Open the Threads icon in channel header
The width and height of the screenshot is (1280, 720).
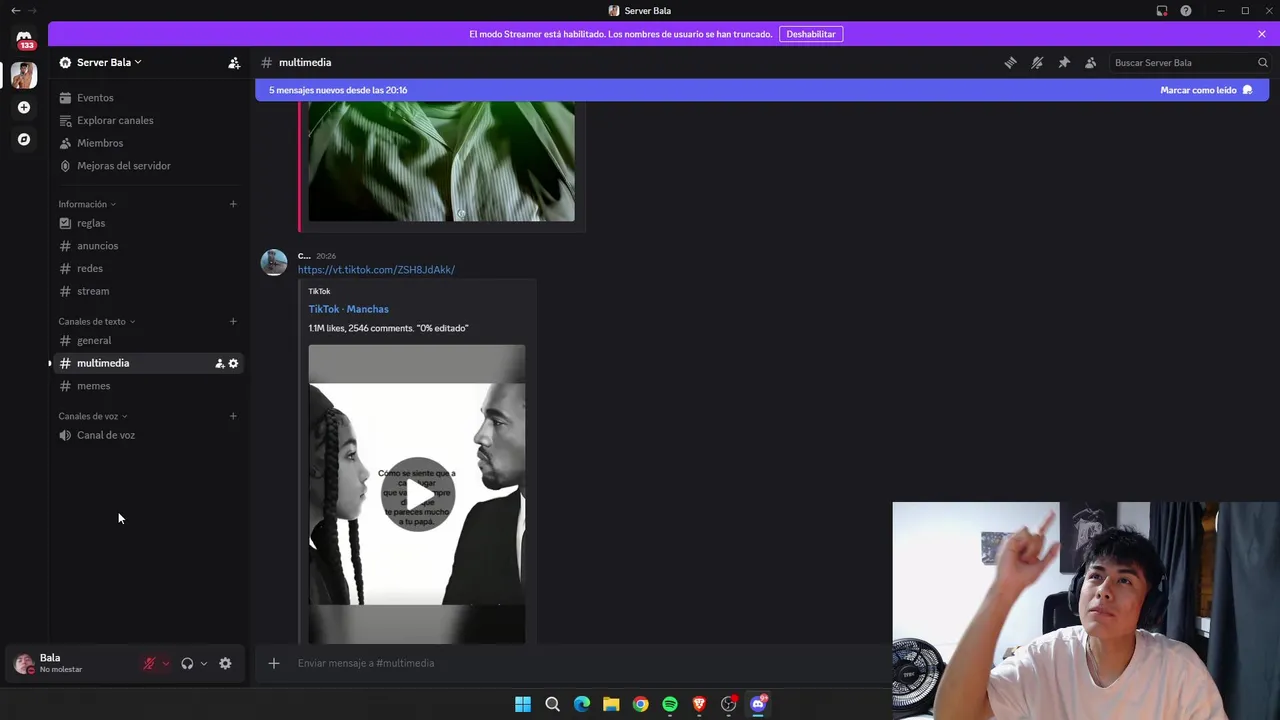1010,62
